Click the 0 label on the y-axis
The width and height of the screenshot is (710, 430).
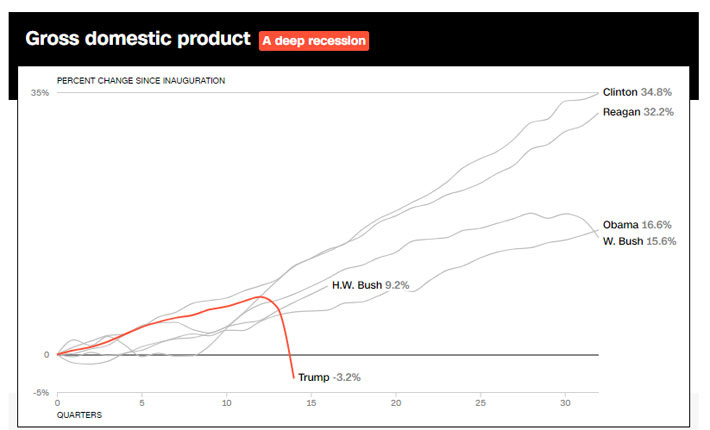pos(46,354)
